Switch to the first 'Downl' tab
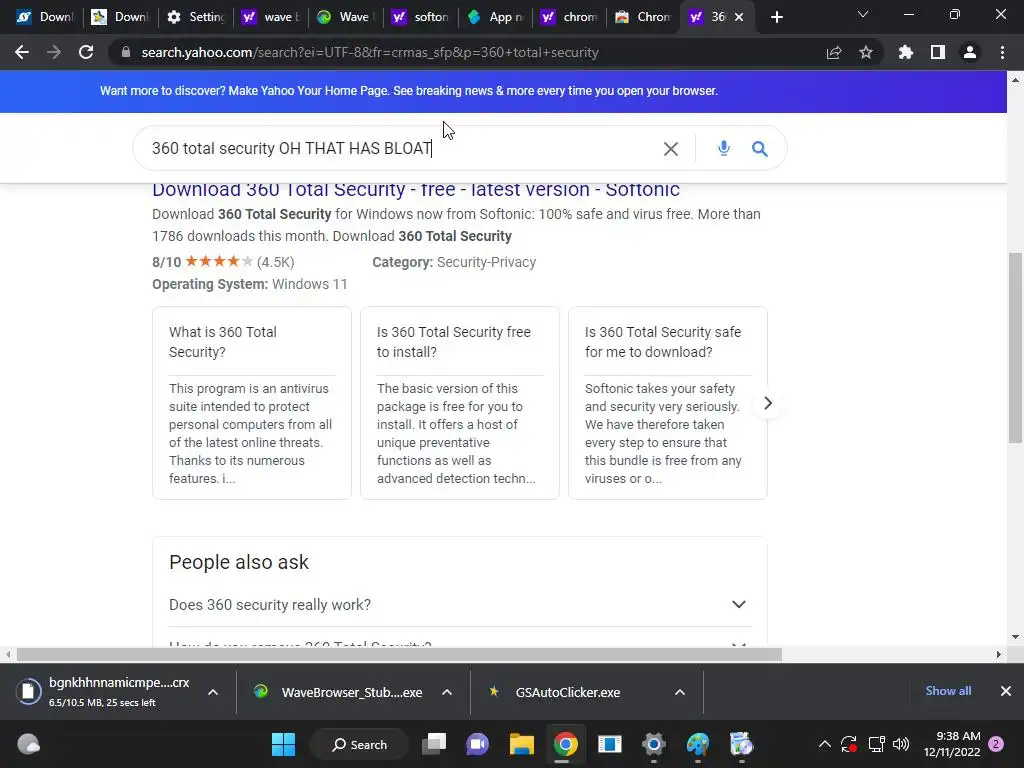1024x768 pixels. click(46, 17)
